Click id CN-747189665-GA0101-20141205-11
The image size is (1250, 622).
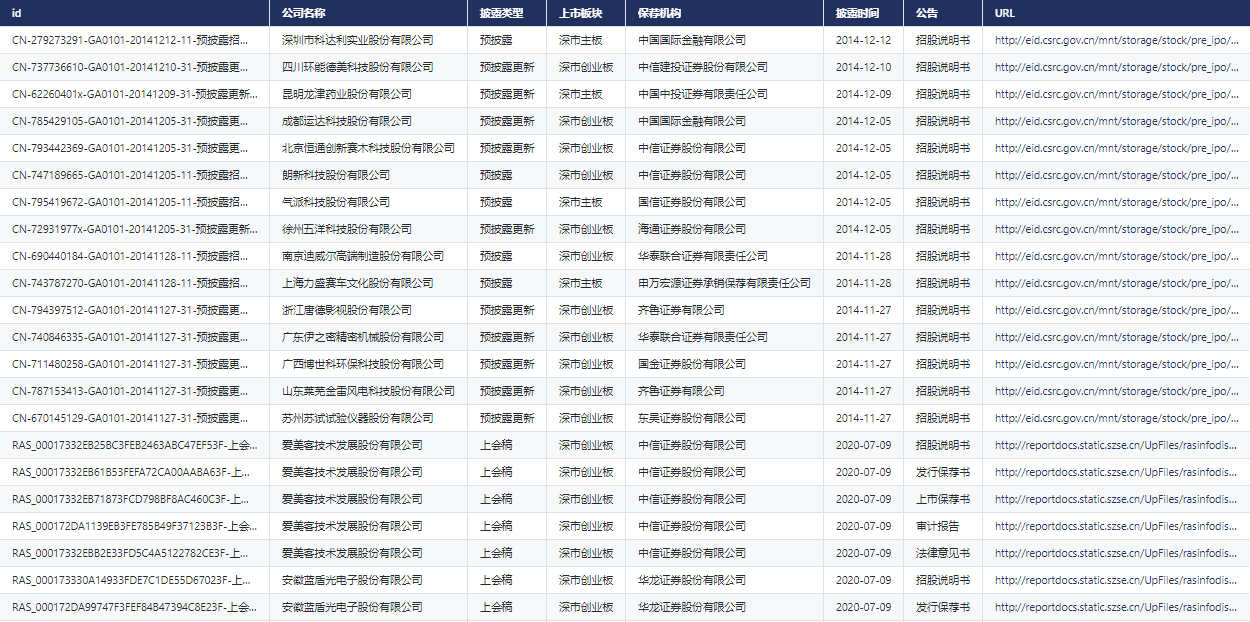pos(130,175)
